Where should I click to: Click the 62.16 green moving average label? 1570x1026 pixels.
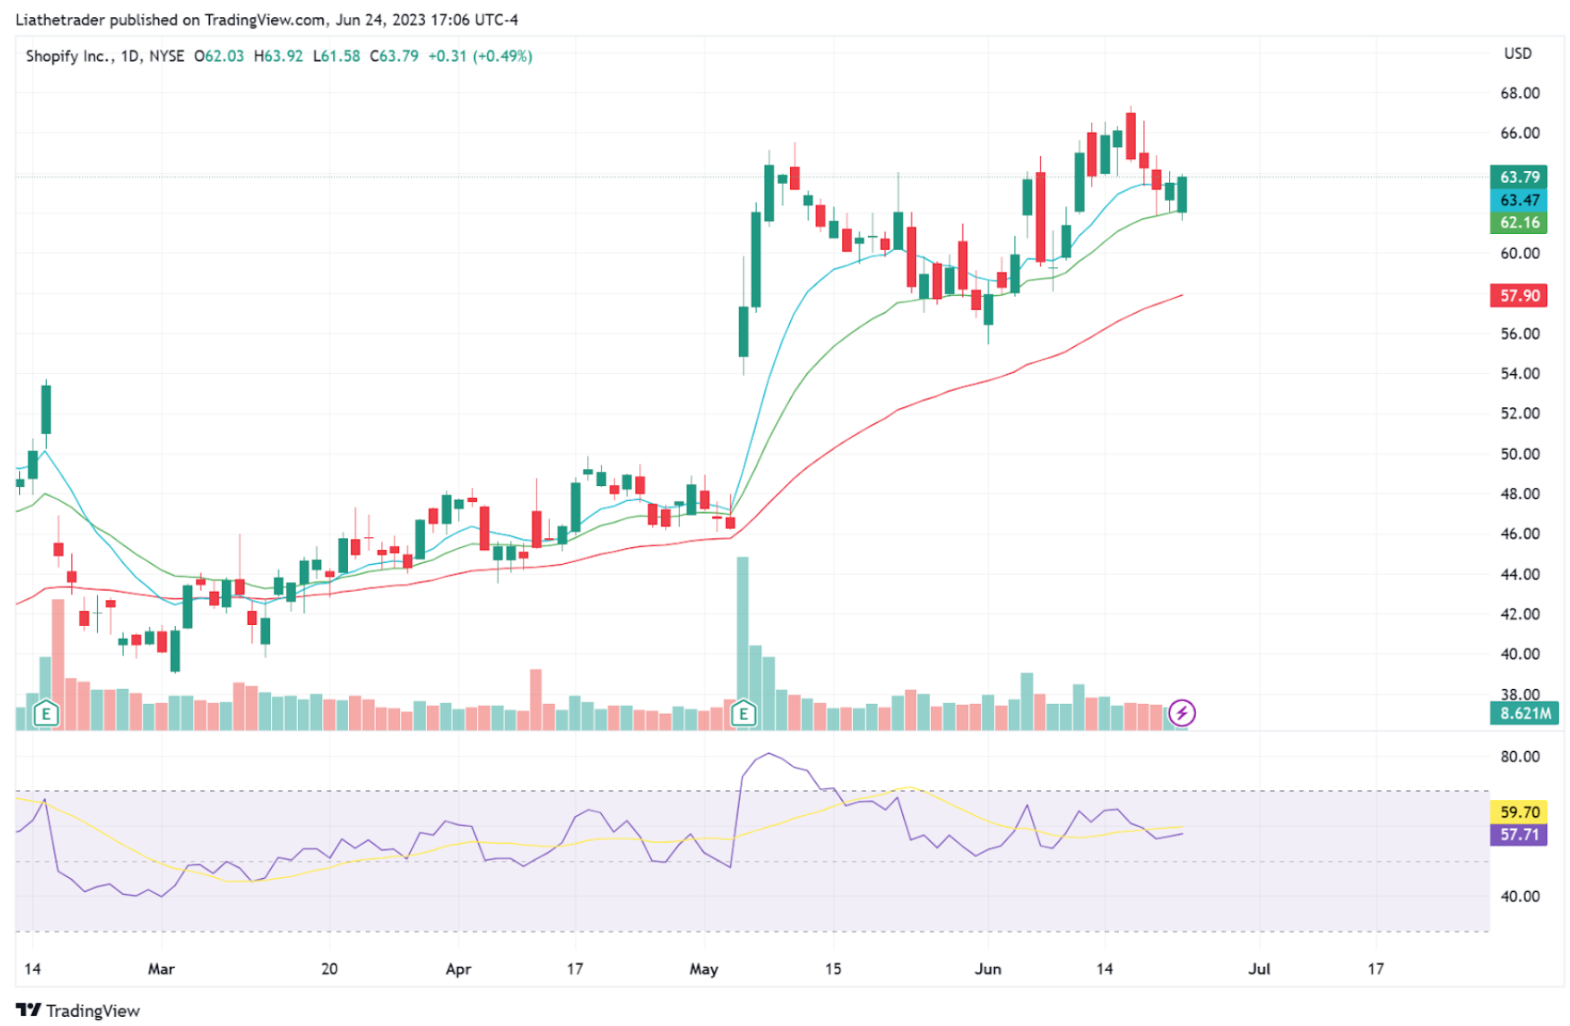1519,222
